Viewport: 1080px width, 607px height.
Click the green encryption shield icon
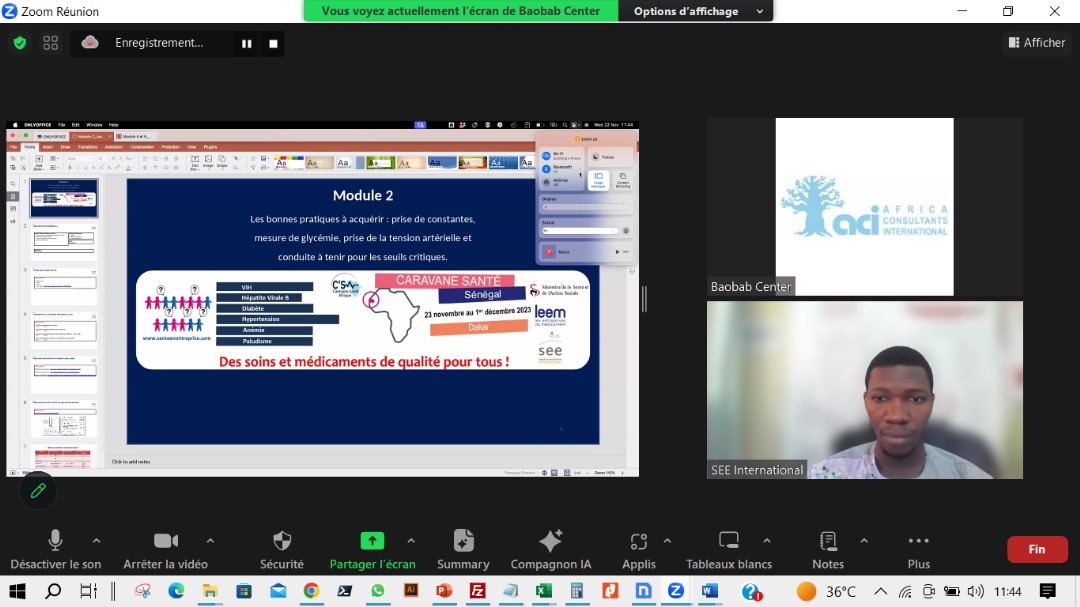(19, 43)
